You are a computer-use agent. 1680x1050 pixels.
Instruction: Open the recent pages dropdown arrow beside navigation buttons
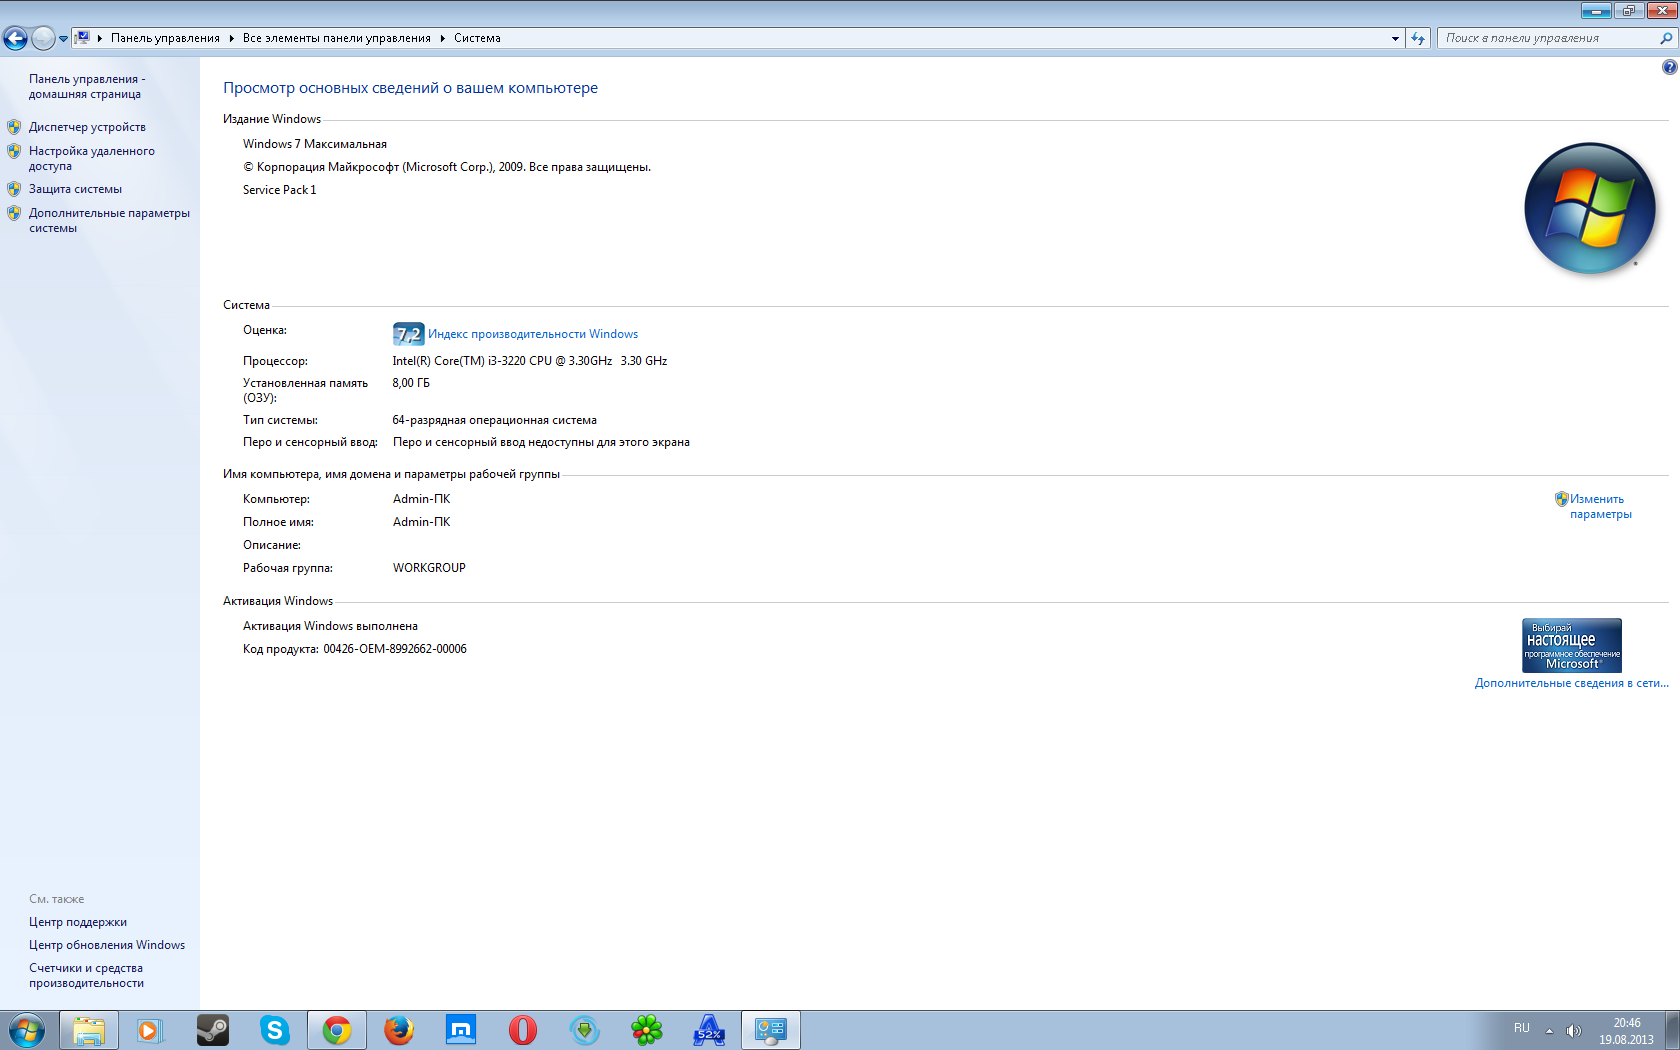point(63,39)
